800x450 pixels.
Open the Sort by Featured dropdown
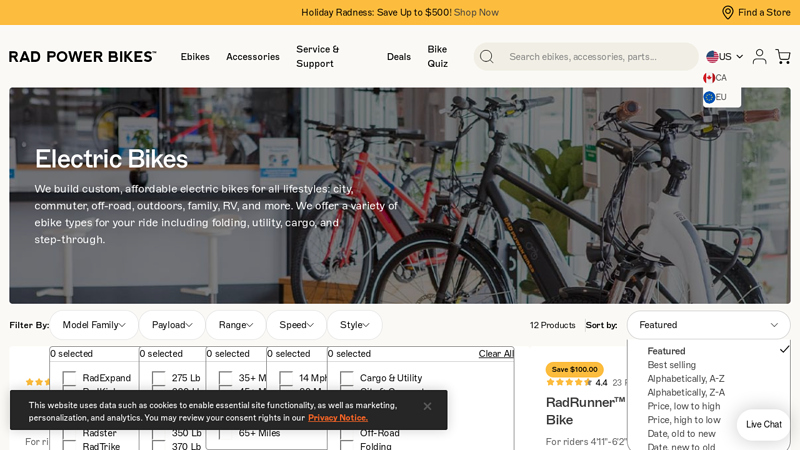[x=708, y=325]
